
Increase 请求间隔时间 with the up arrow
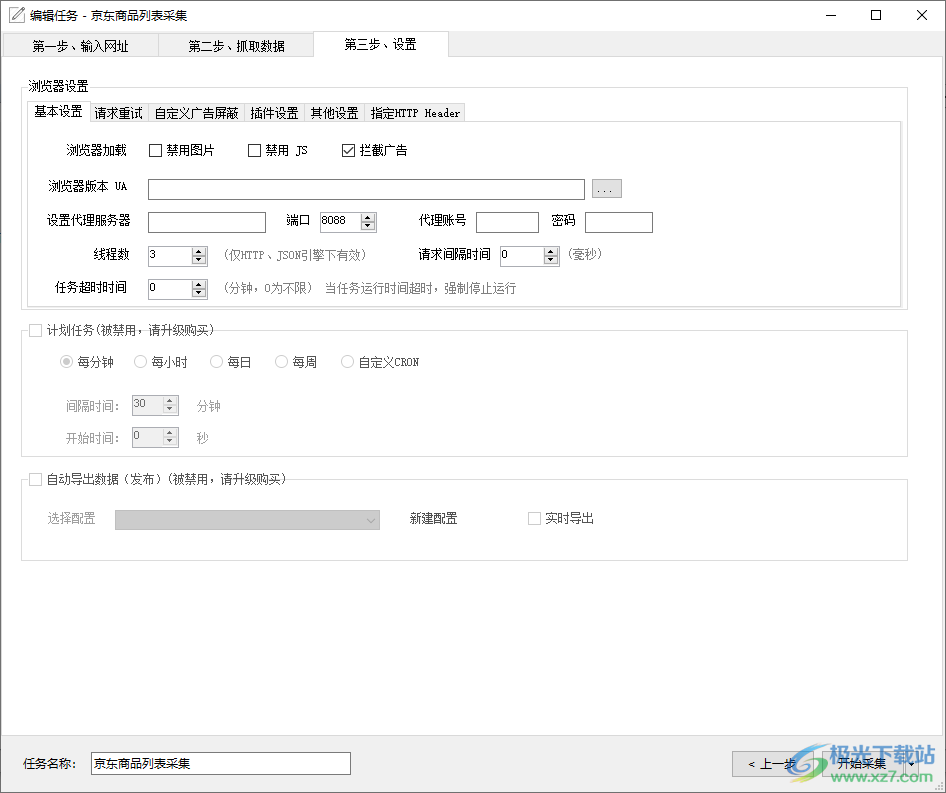point(551,252)
